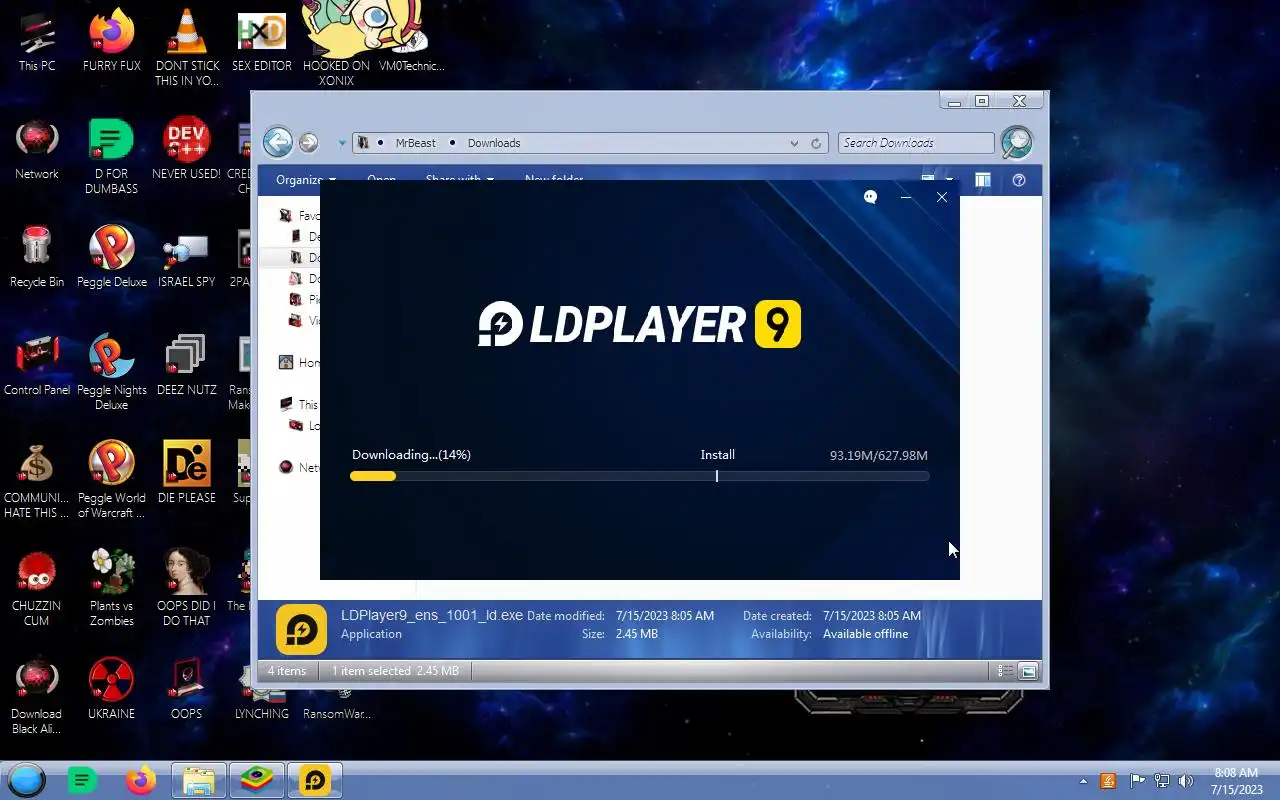1280x800 pixels.
Task: Focus the Search Downloads field
Action: coord(916,143)
